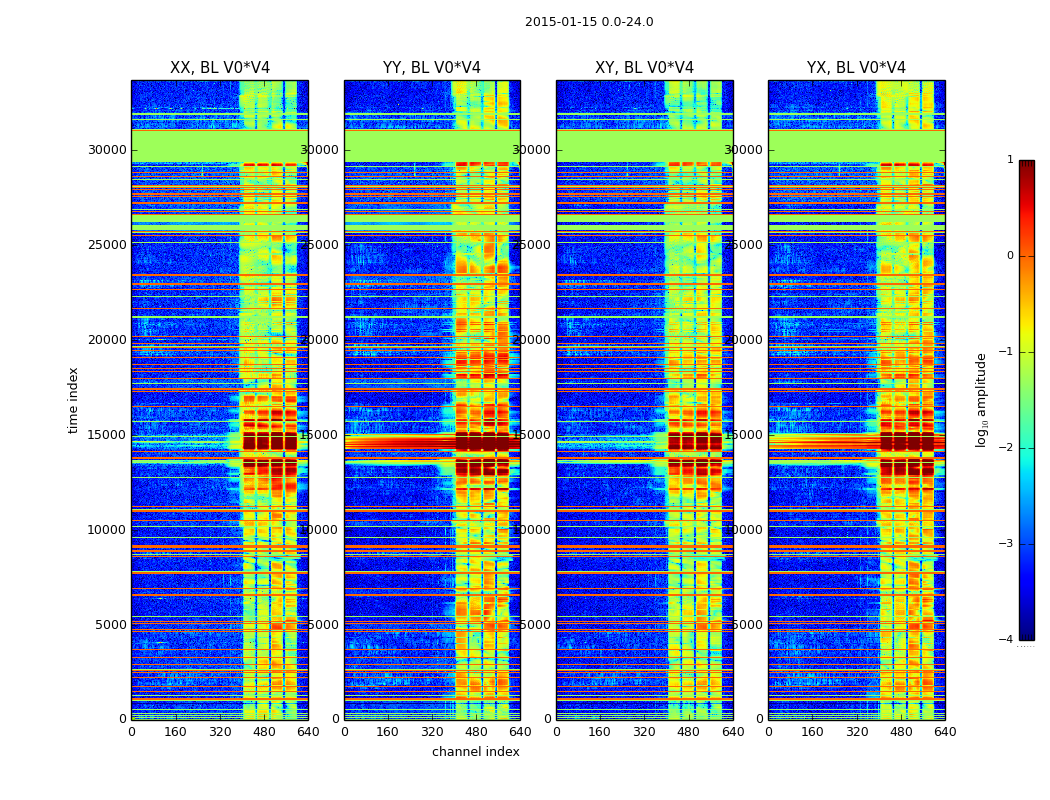This screenshot has height=800, width=1050.
Task: Click the 160 channel tick under YX panel
Action: click(x=812, y=732)
